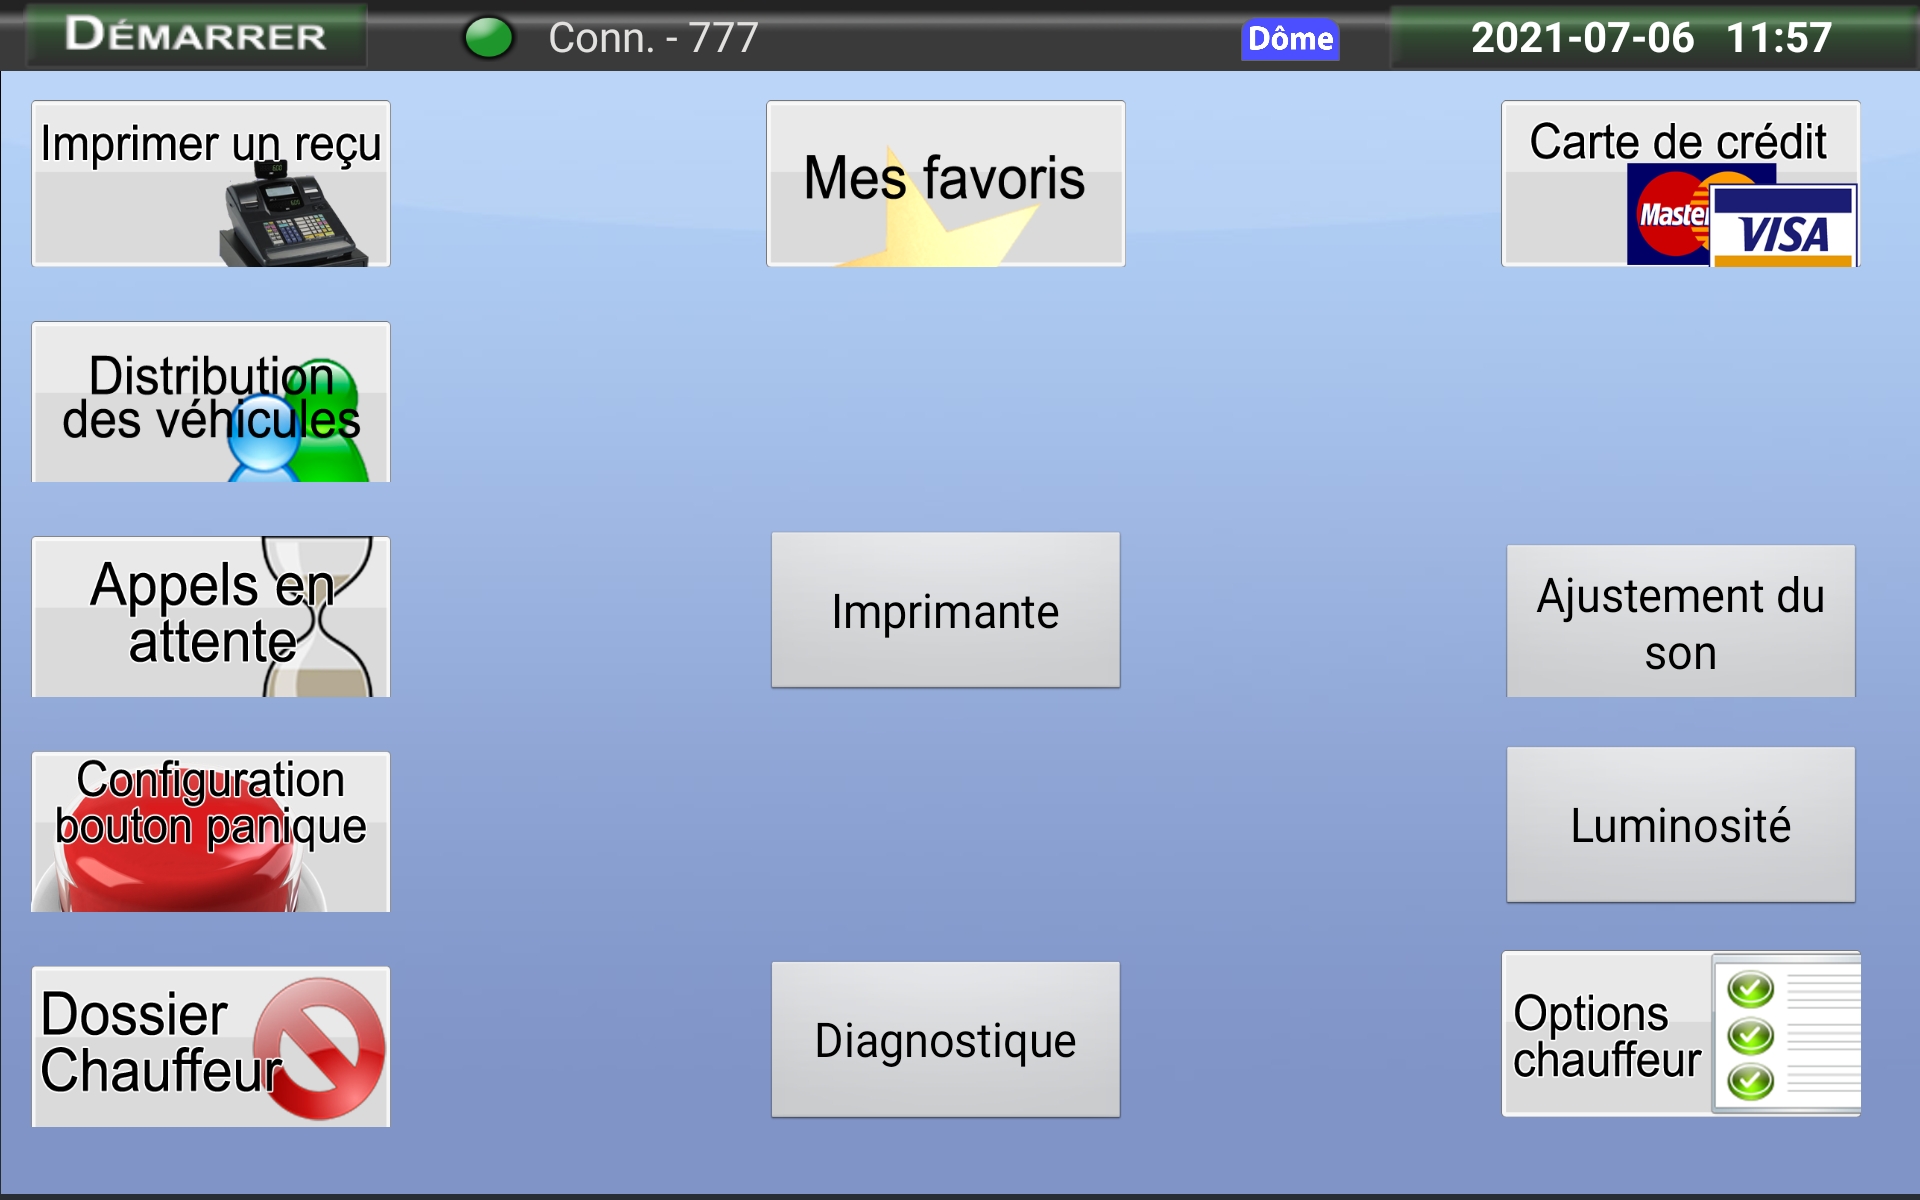Click the date and time display

click(x=1652, y=38)
